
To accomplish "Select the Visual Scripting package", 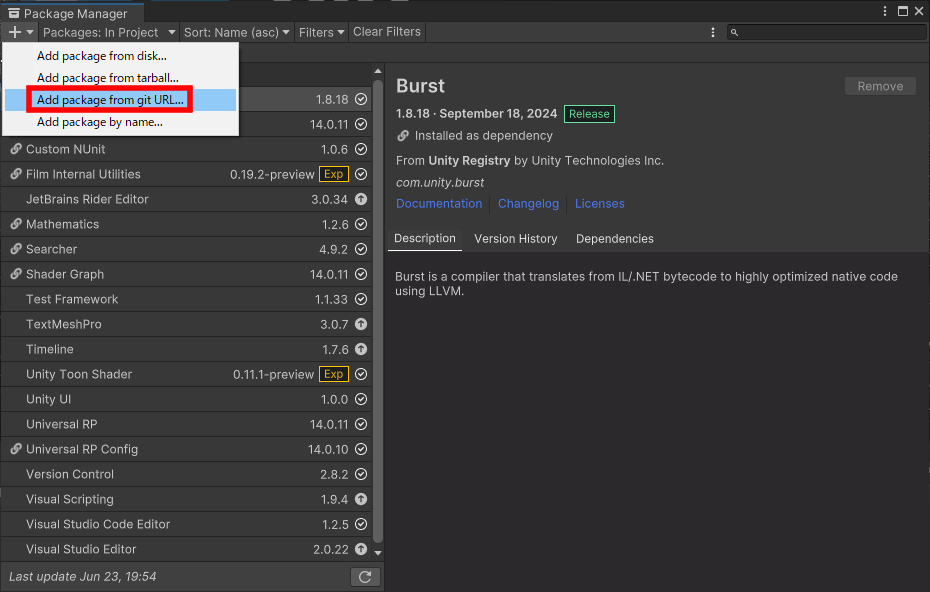I will click(186, 499).
